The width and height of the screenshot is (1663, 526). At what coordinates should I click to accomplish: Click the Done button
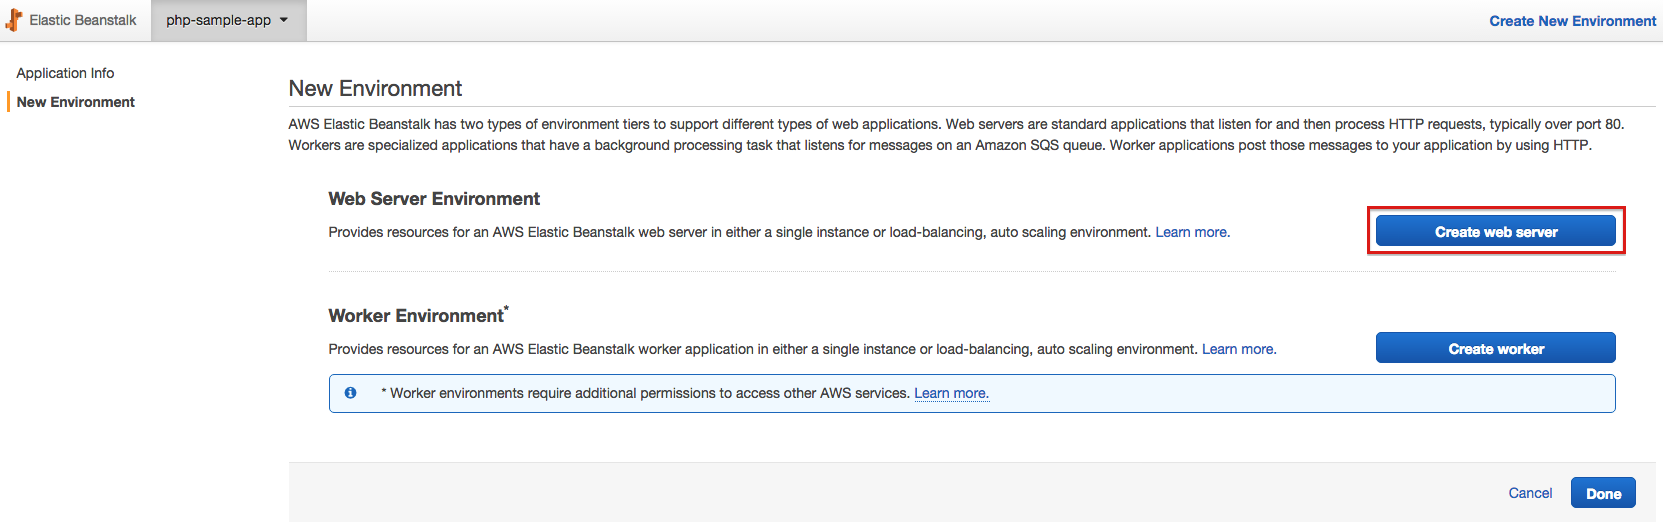tap(1603, 493)
